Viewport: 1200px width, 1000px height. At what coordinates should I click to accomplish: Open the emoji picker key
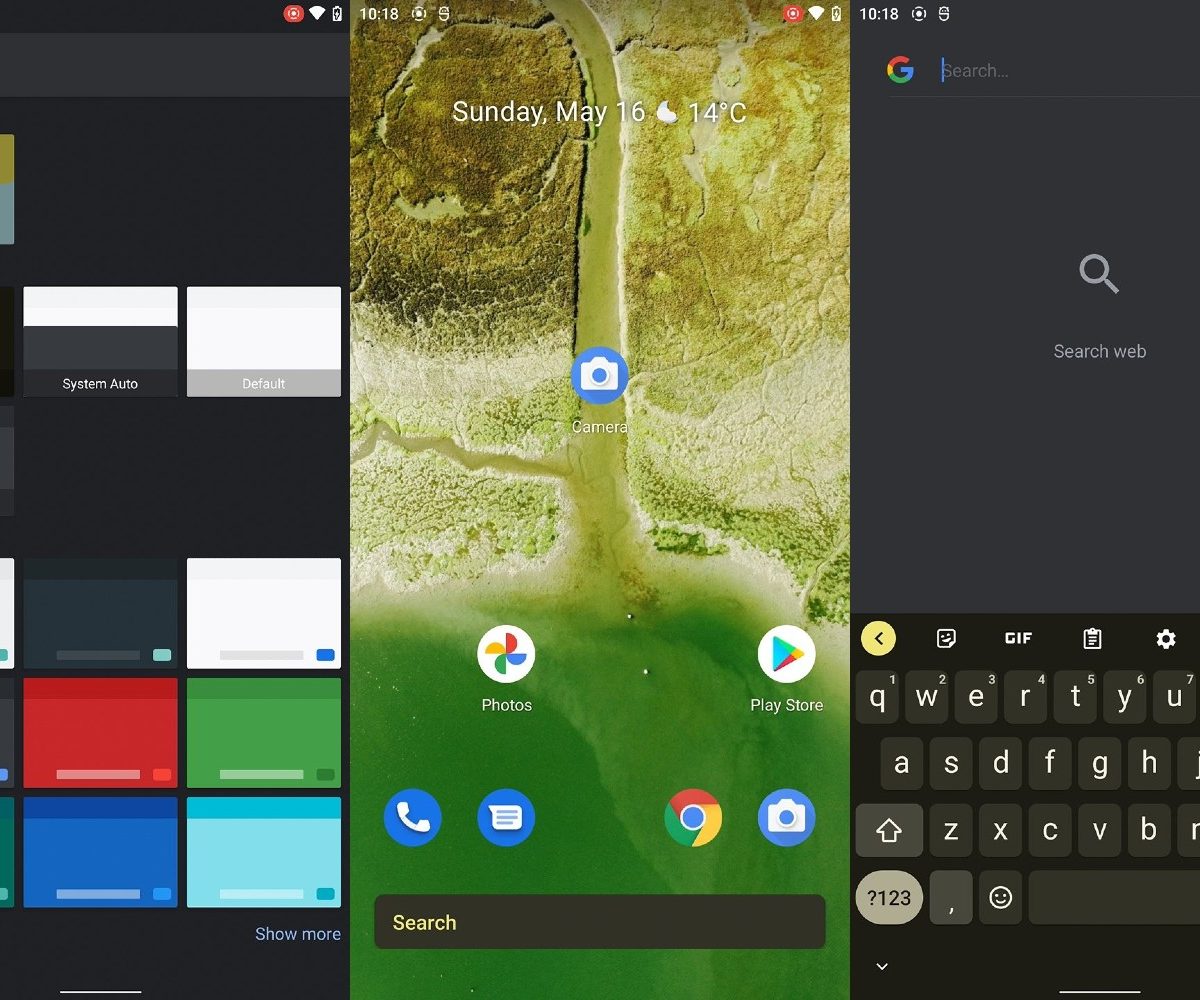click(1001, 897)
